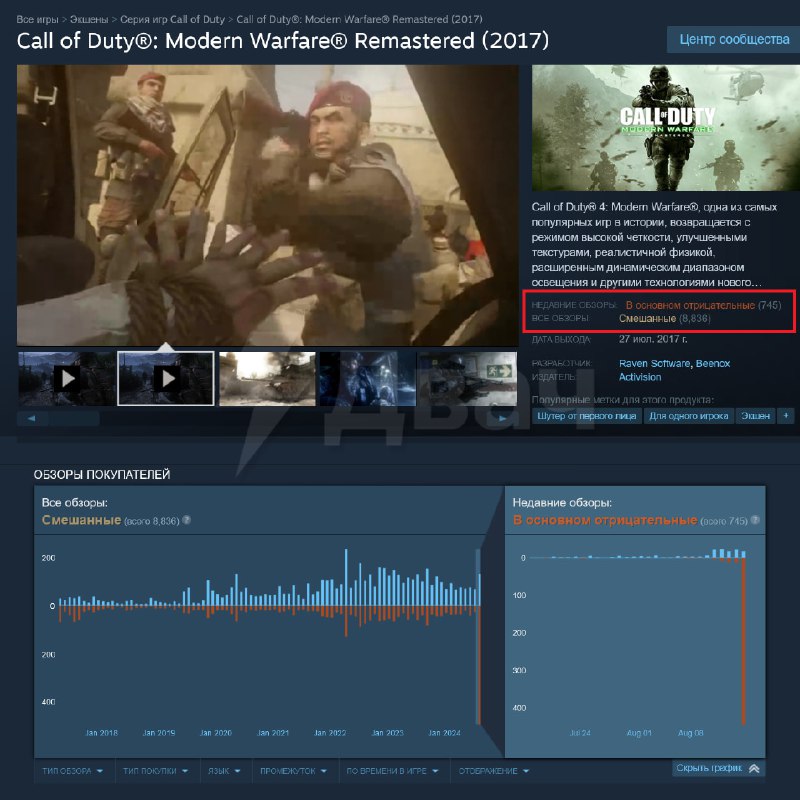Open the help icon next to recent reviews total
Image resolution: width=800 pixels, height=800 pixels.
[754, 521]
